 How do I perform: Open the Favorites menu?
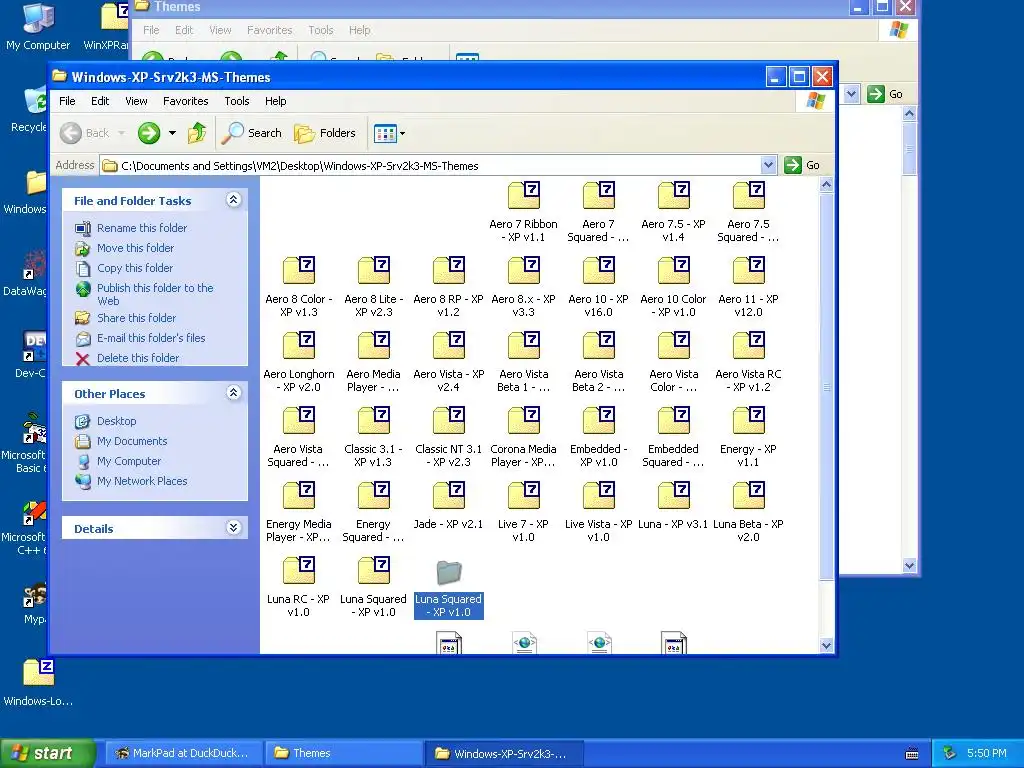[185, 101]
